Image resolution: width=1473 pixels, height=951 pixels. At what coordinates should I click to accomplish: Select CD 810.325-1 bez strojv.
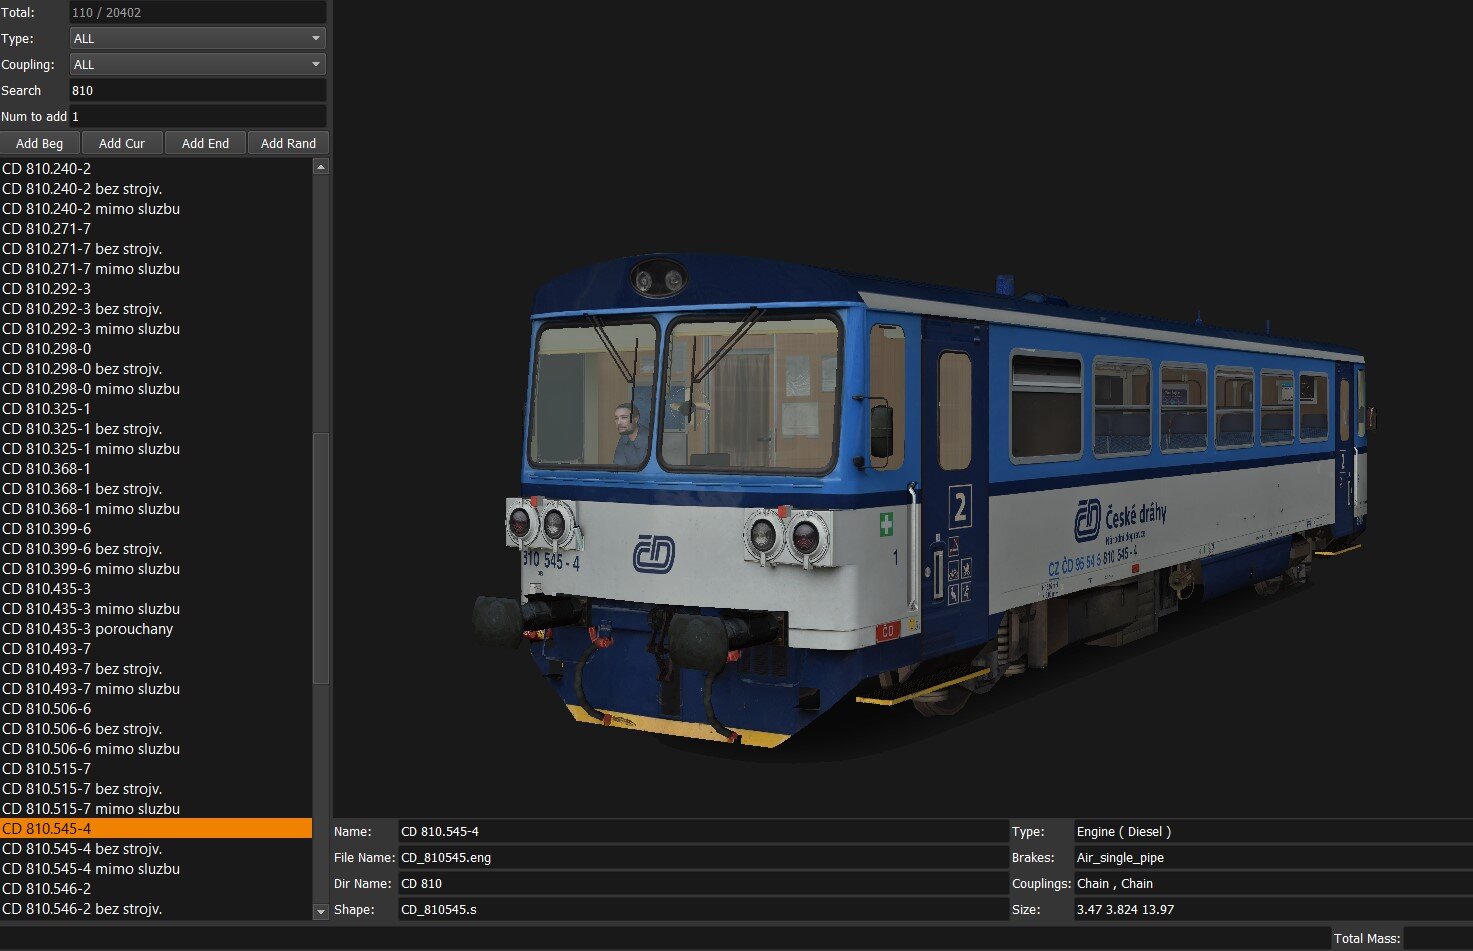pyautogui.click(x=156, y=428)
